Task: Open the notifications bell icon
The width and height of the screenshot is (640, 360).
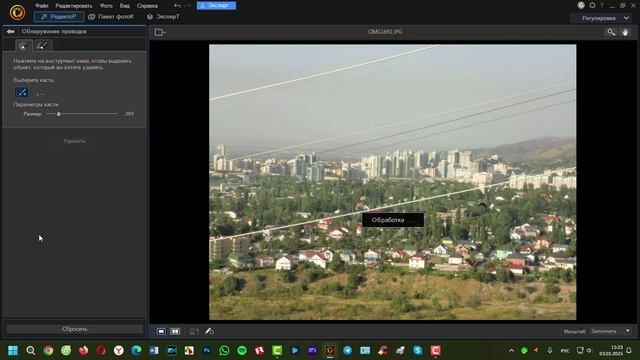Action: coord(629,351)
